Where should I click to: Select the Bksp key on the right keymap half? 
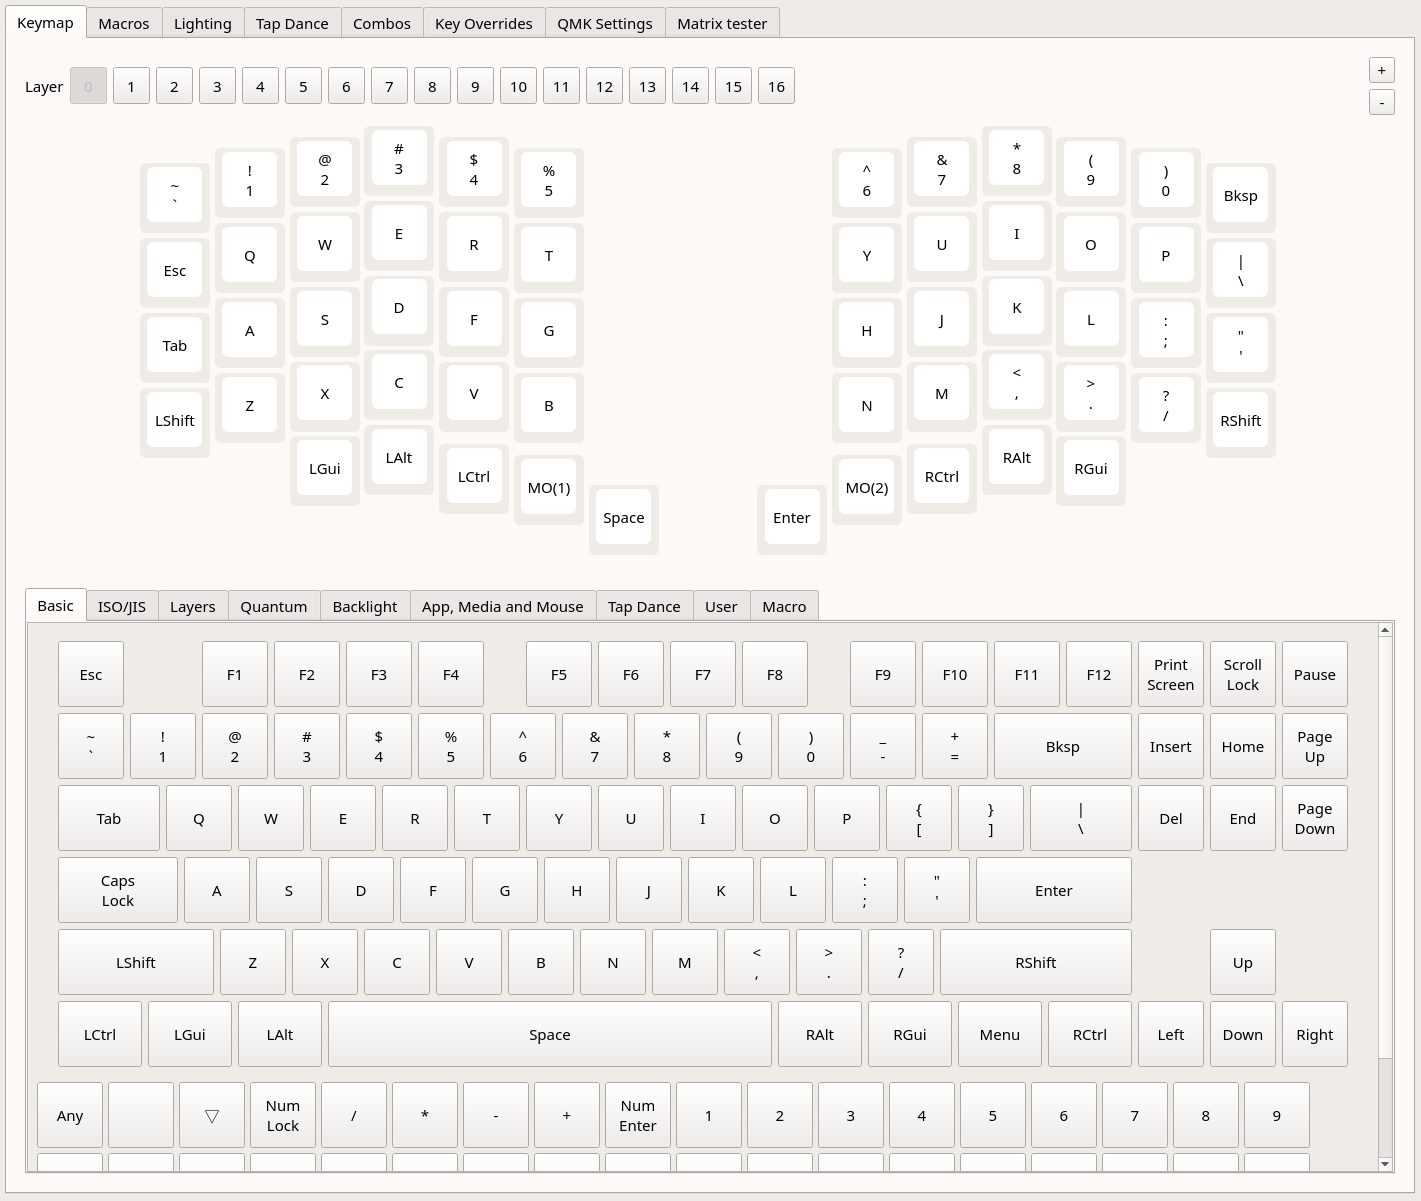pyautogui.click(x=1240, y=196)
